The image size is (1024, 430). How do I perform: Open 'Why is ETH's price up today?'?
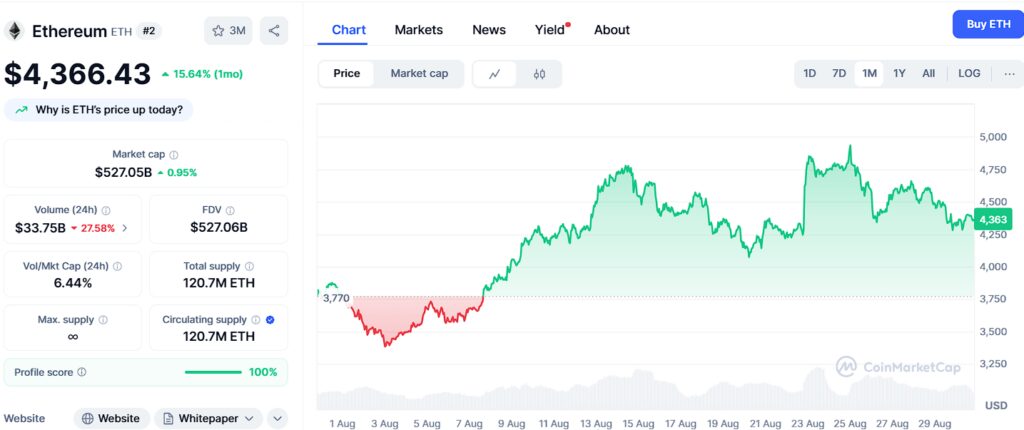[99, 109]
